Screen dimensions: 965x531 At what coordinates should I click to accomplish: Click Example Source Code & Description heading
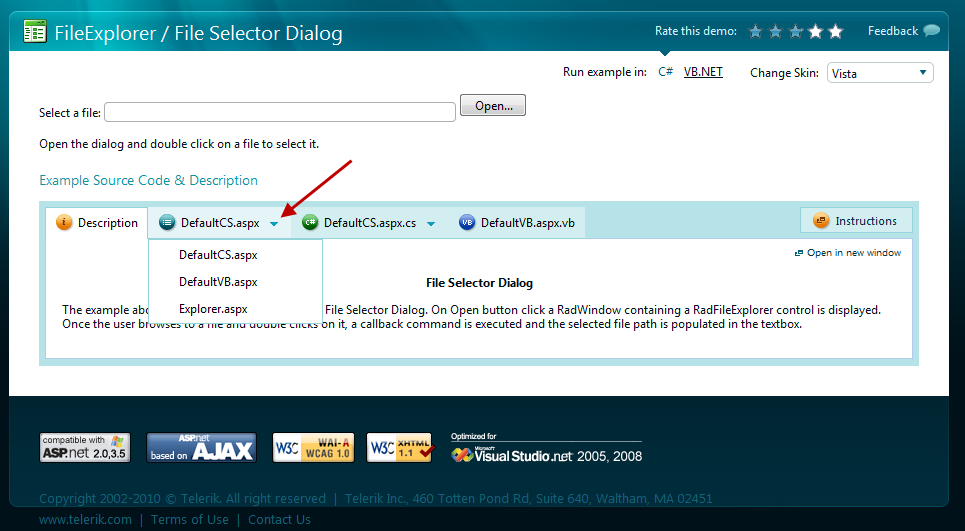coord(148,180)
